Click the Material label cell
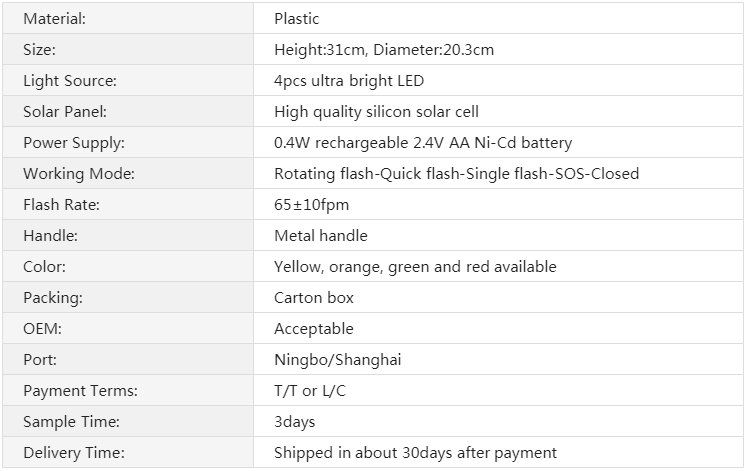747x471 pixels. pyautogui.click(x=128, y=19)
